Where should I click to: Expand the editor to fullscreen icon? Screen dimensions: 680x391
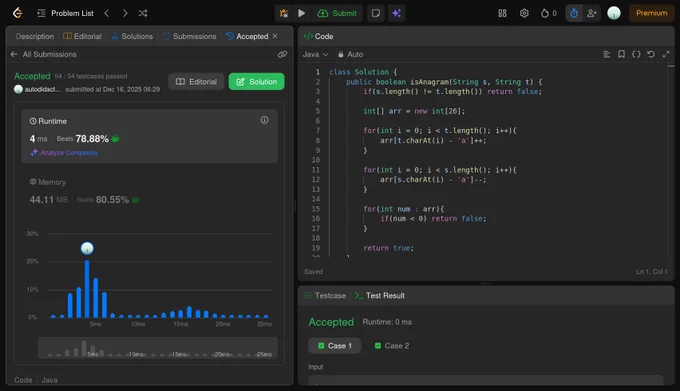click(x=666, y=54)
